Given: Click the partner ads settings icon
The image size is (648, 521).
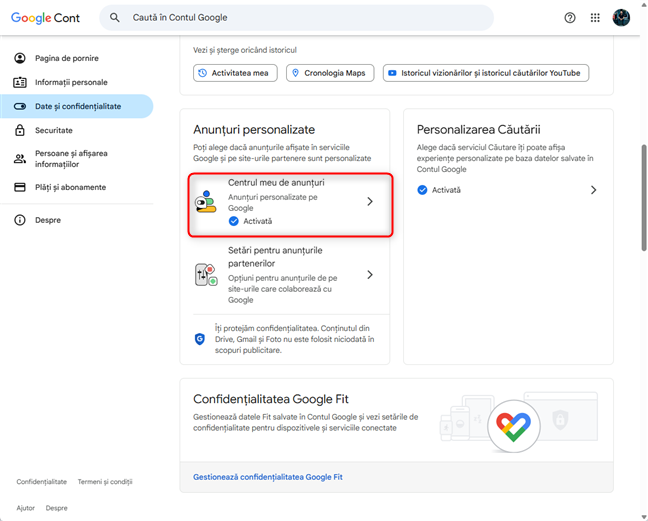Looking at the screenshot, I should [206, 275].
